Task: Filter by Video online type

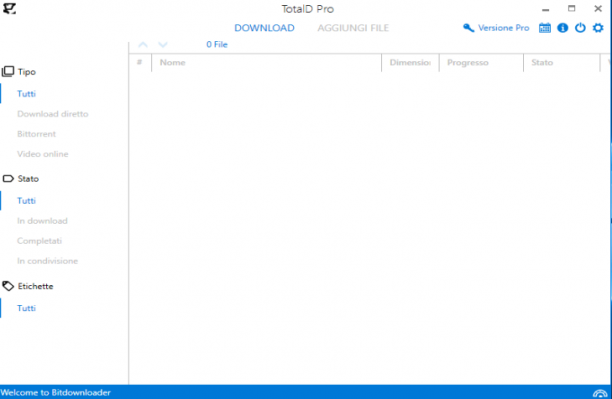Action: click(x=43, y=154)
